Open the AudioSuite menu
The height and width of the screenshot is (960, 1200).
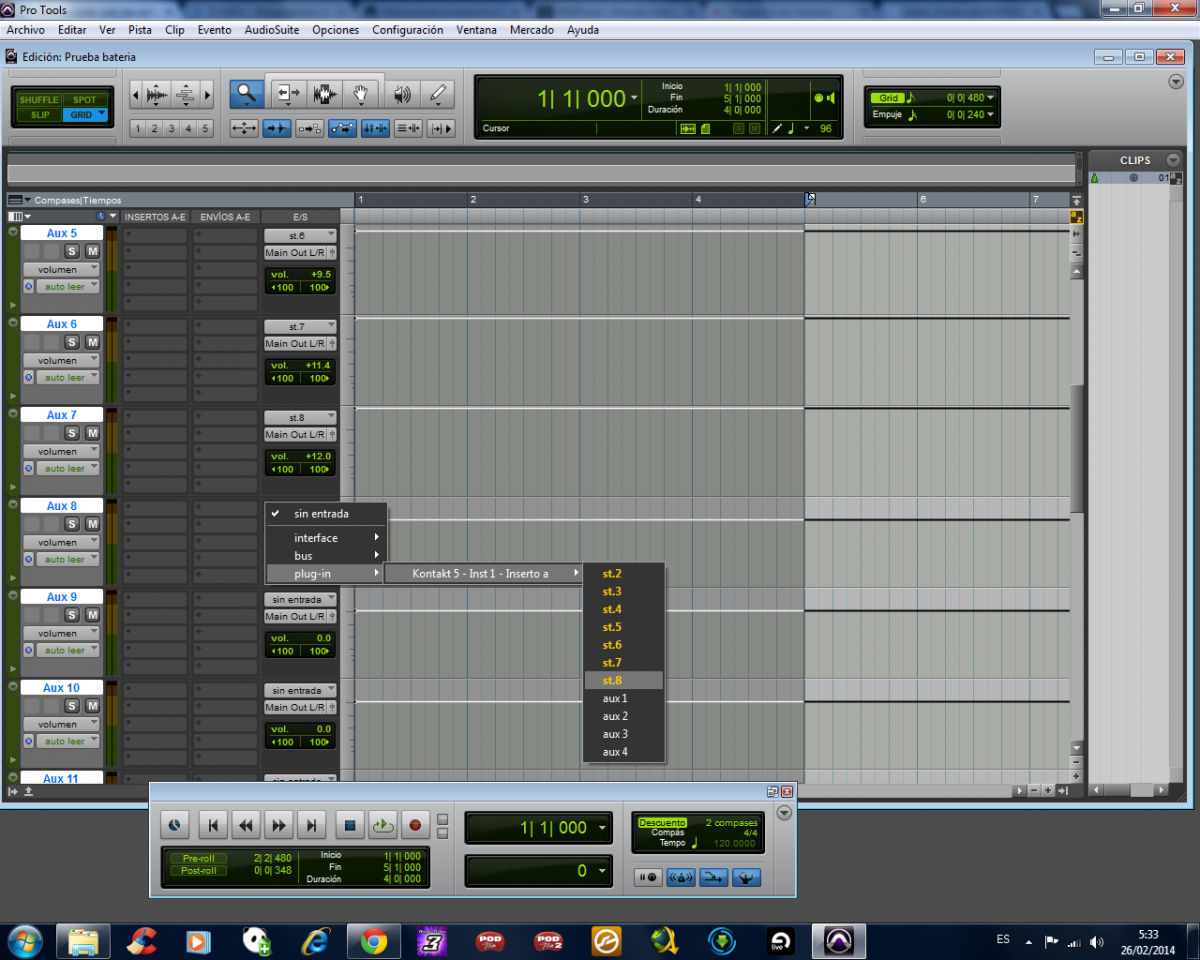(x=272, y=30)
